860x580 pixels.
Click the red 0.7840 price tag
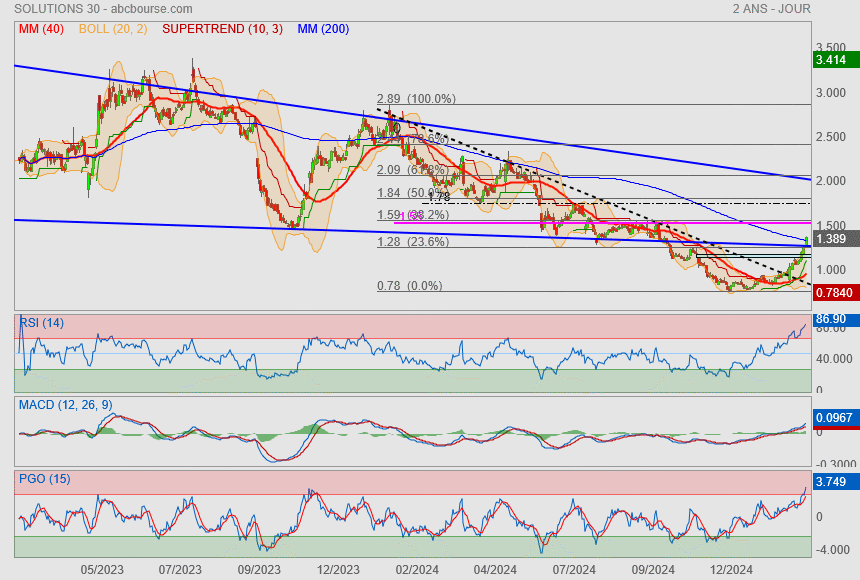click(x=834, y=292)
